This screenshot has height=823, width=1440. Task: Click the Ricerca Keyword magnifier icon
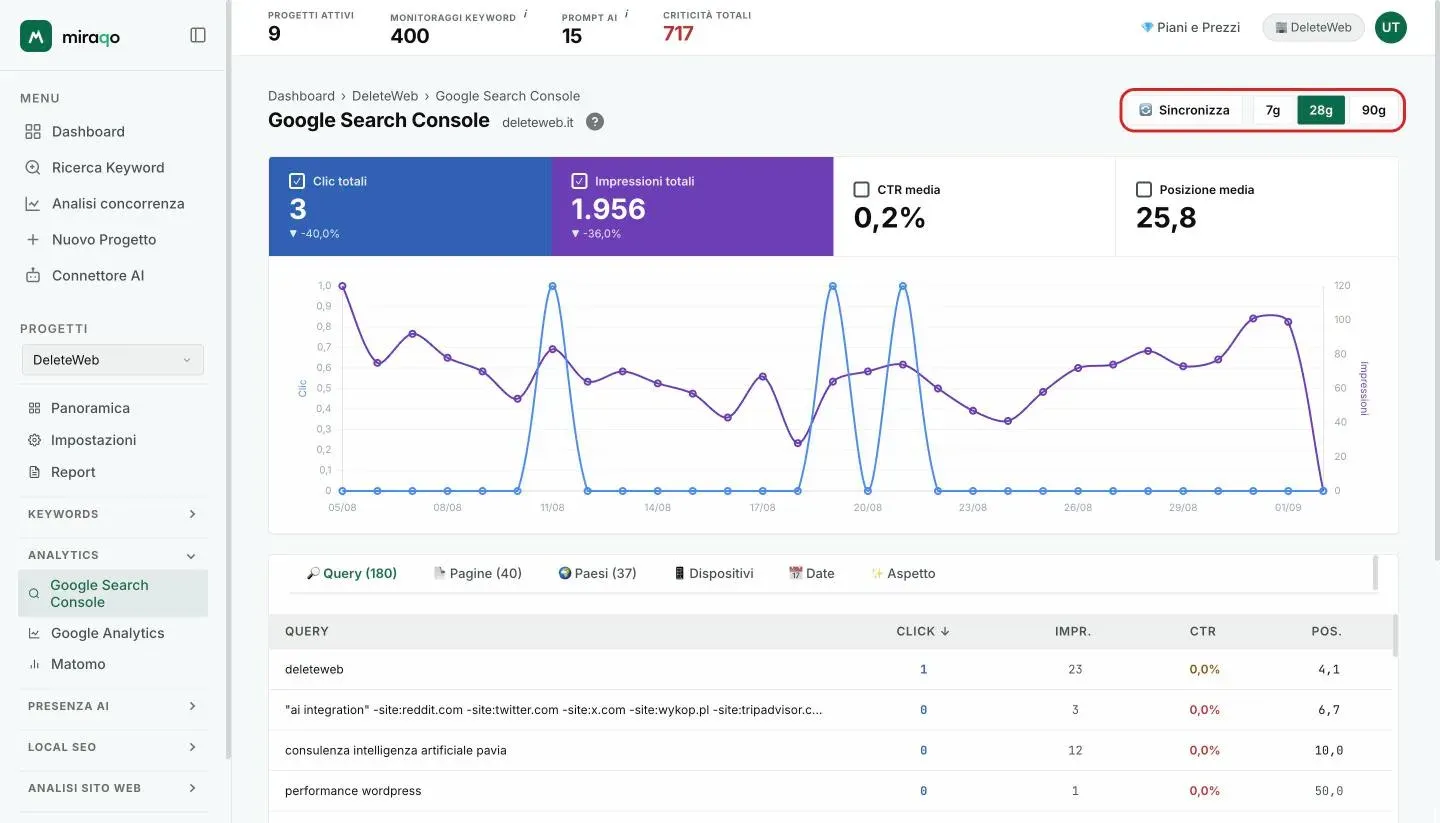click(x=33, y=168)
